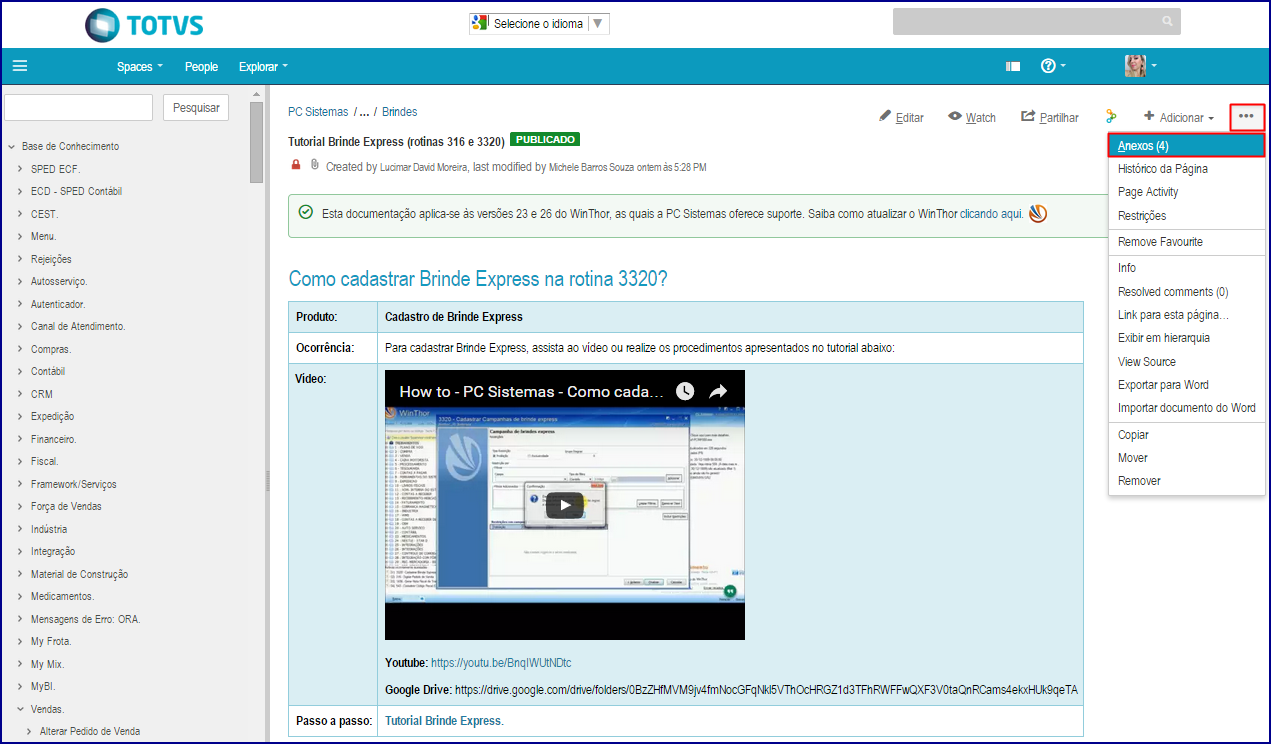This screenshot has height=744, width=1271.
Task: Click the breadcrumb ellipsis link
Action: pyautogui.click(x=365, y=112)
